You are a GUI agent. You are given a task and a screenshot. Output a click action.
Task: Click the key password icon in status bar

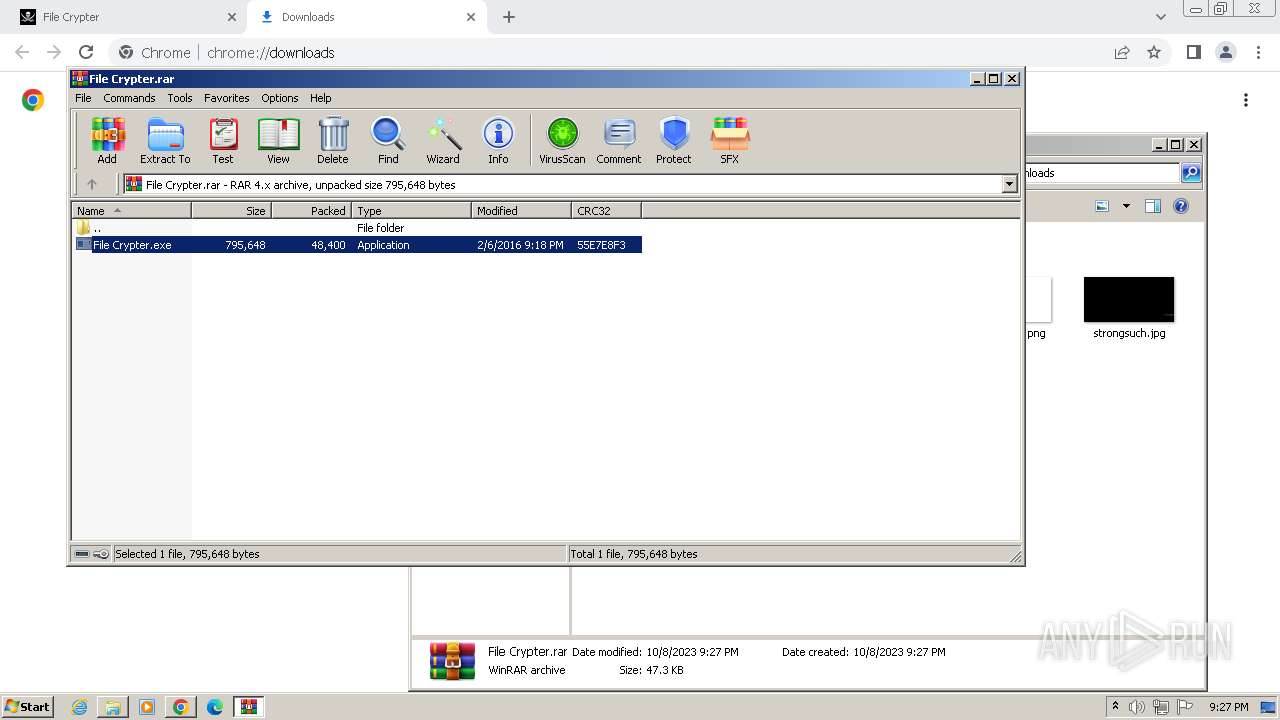(101, 554)
